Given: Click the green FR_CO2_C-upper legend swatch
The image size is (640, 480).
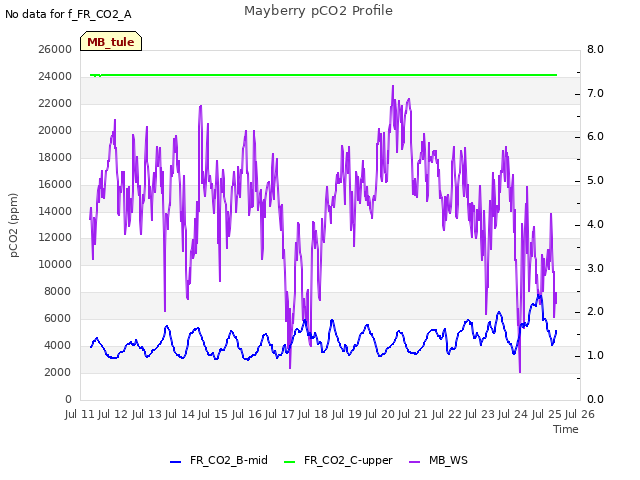Looking at the screenshot, I should coord(289,462).
